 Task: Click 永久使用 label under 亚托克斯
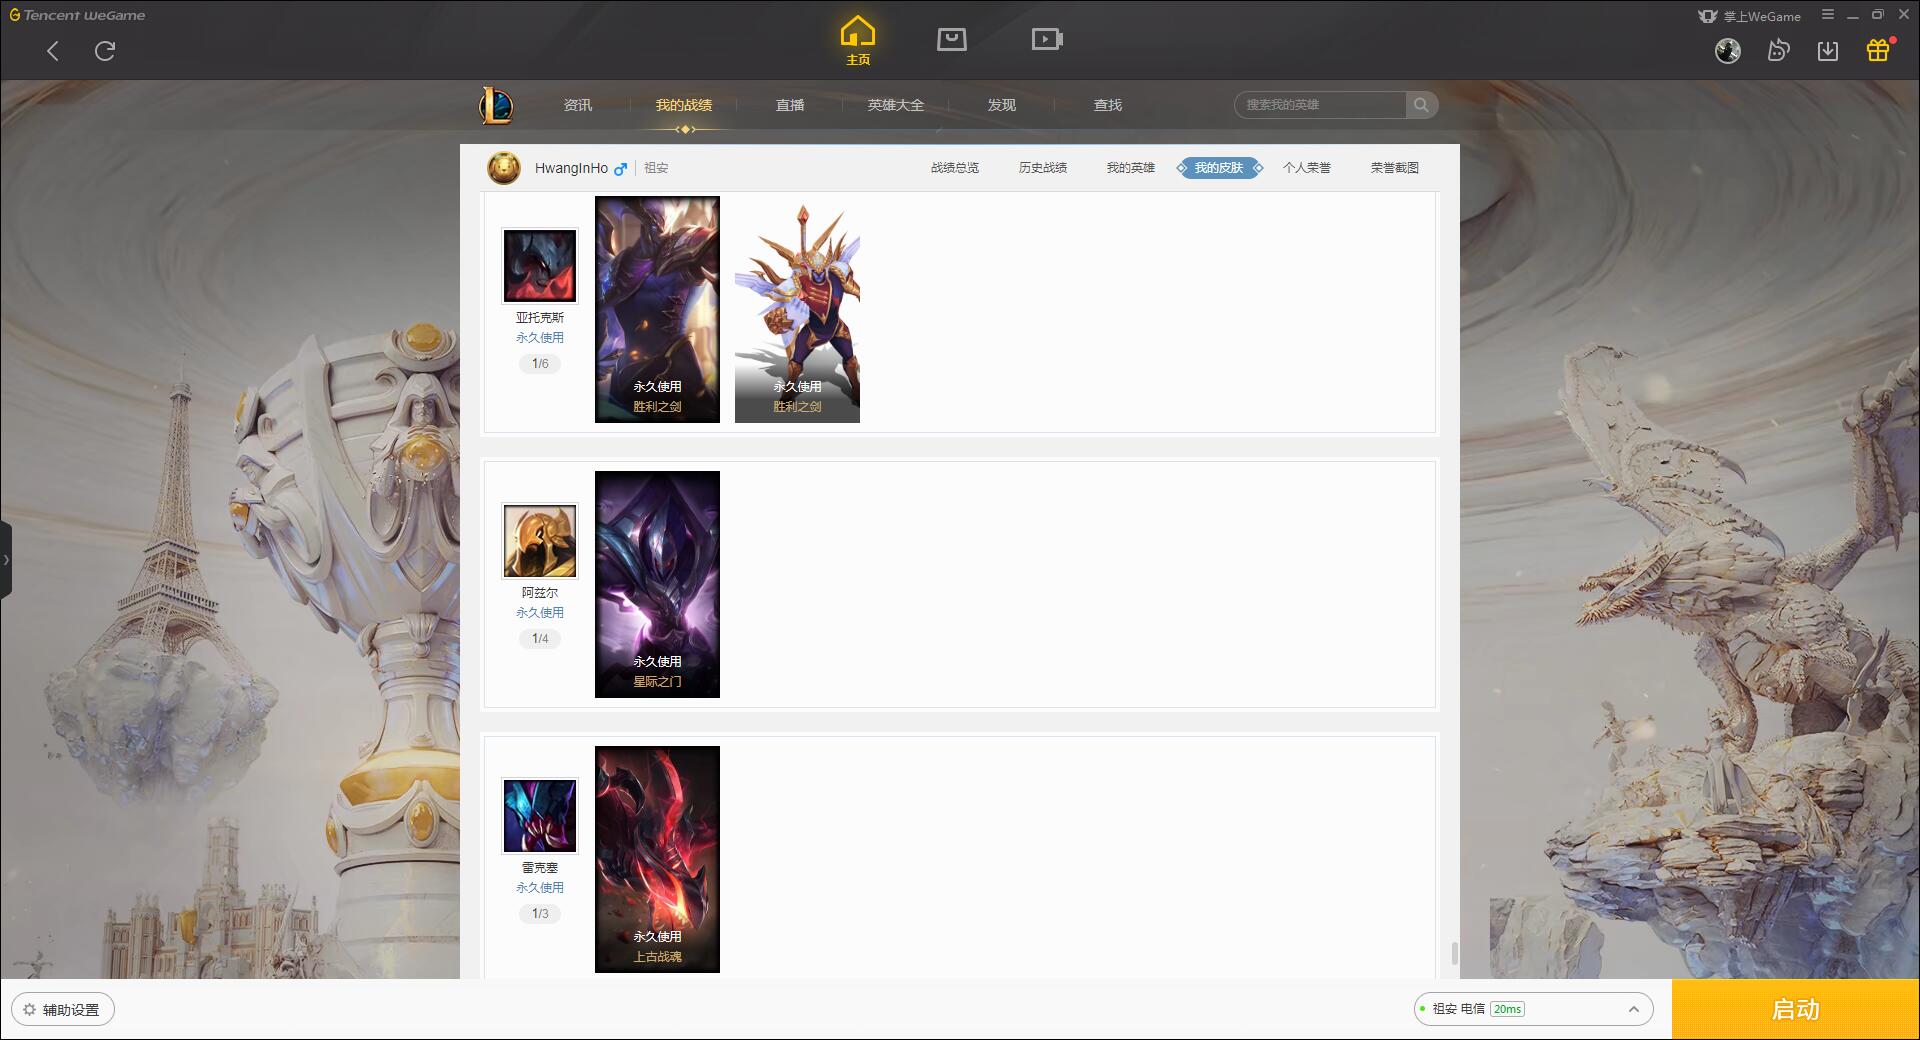540,338
